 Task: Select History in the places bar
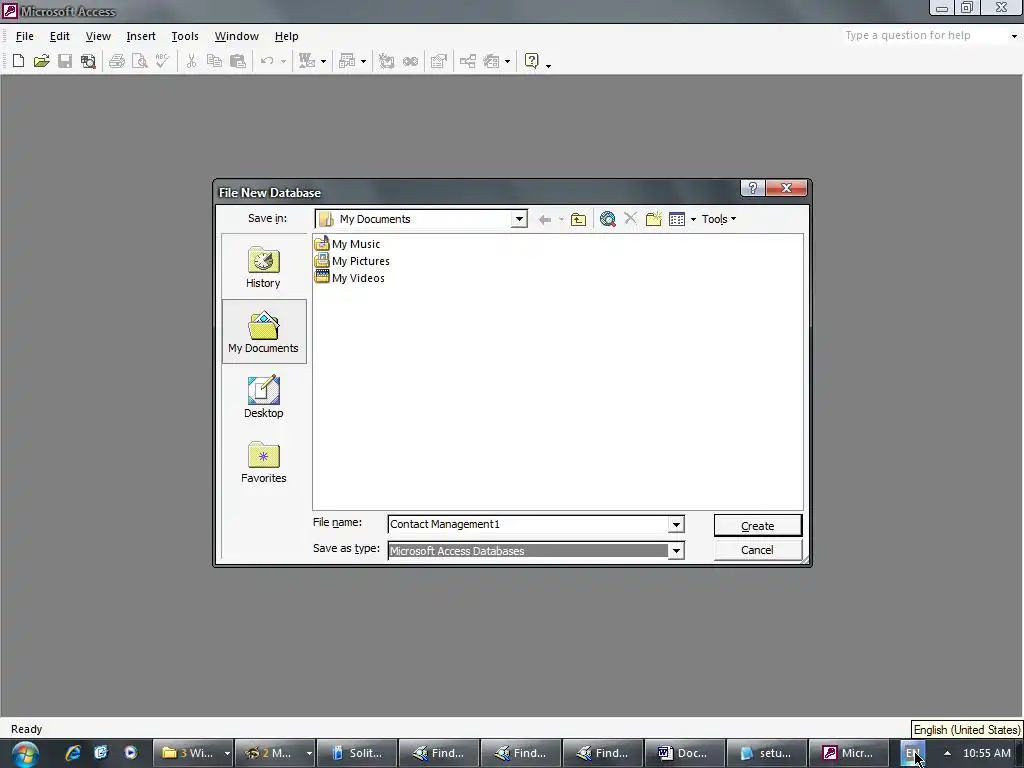[263, 267]
